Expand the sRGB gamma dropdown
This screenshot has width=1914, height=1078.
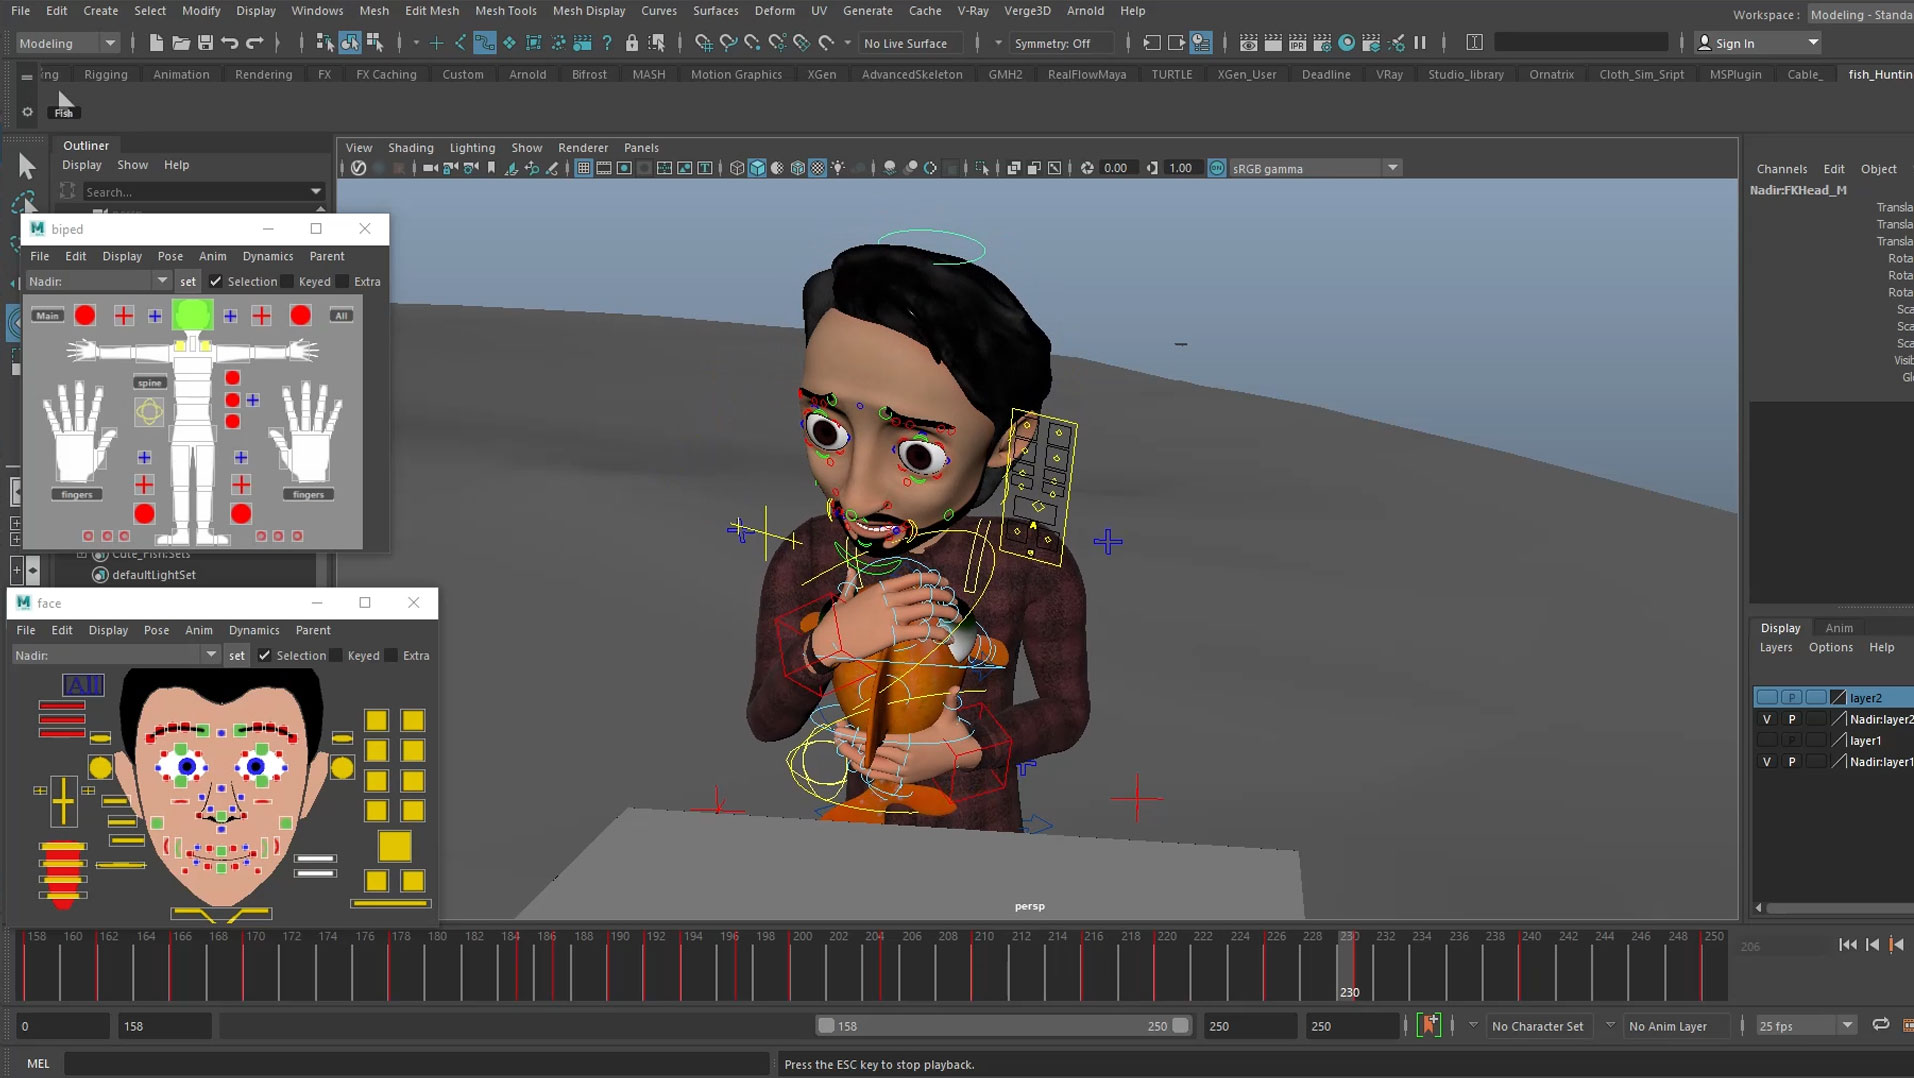(1392, 168)
